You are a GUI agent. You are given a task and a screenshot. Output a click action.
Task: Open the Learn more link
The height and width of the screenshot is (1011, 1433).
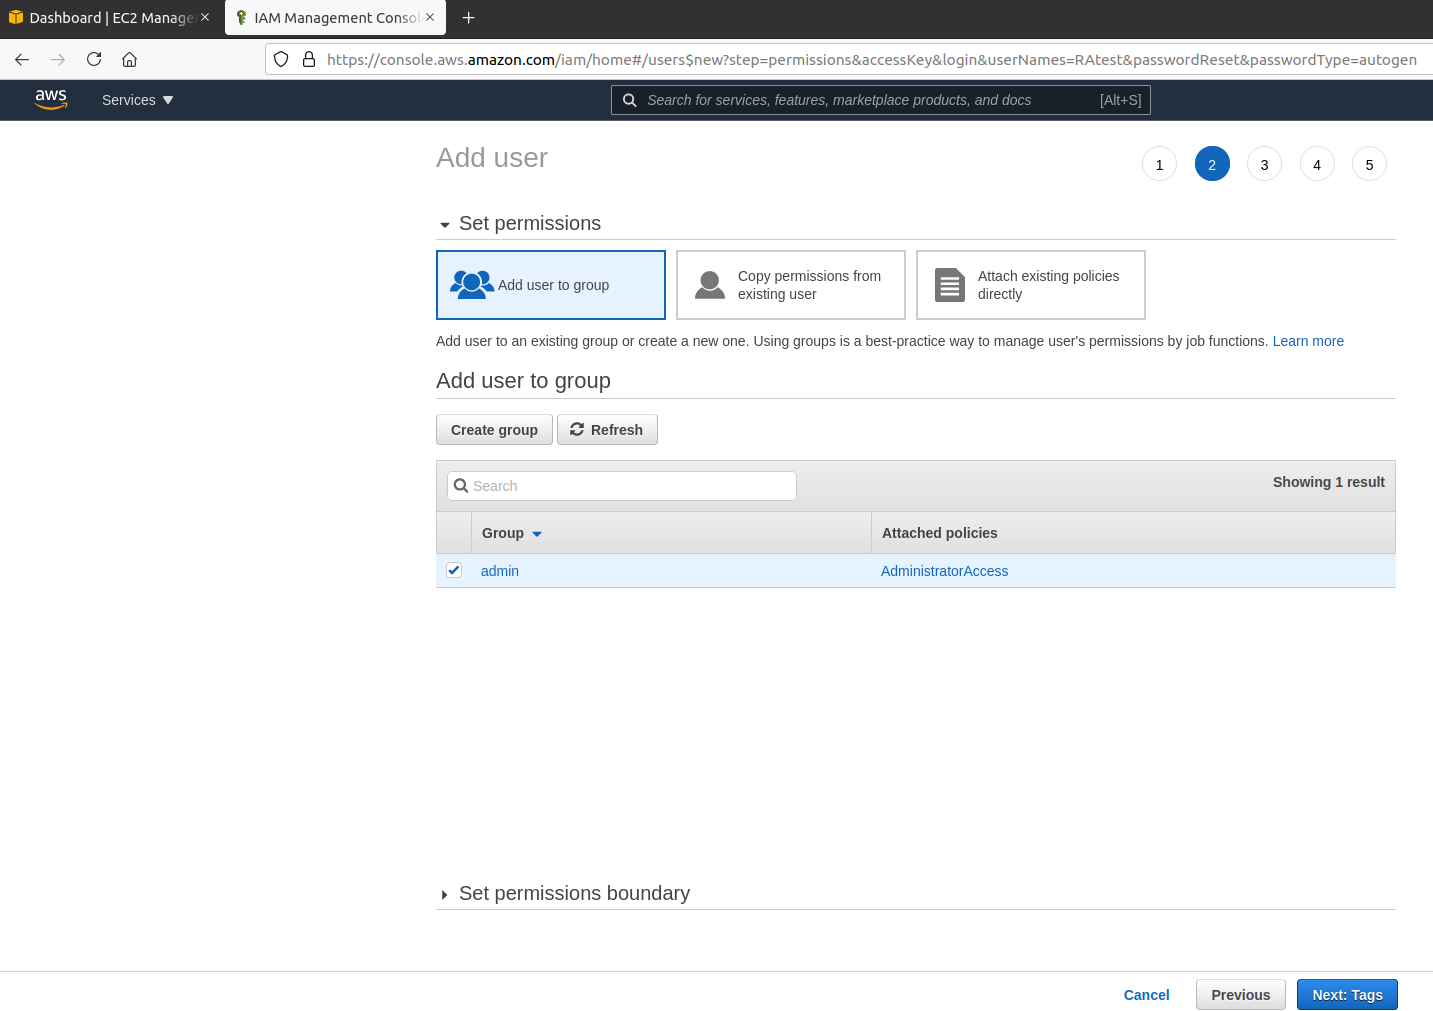click(1308, 341)
